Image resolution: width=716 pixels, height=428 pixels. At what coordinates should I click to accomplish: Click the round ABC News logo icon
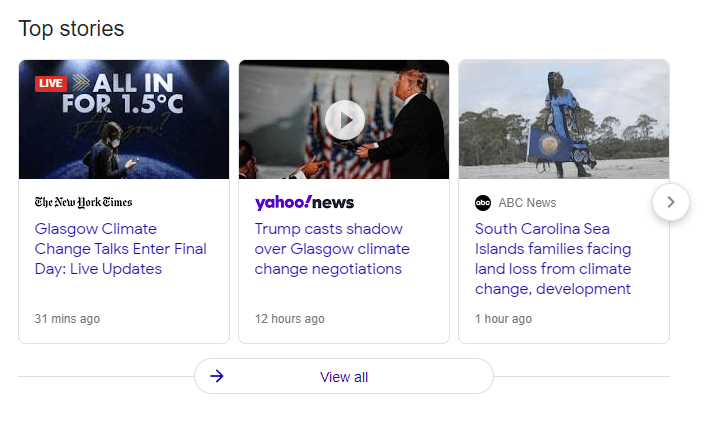tap(483, 203)
